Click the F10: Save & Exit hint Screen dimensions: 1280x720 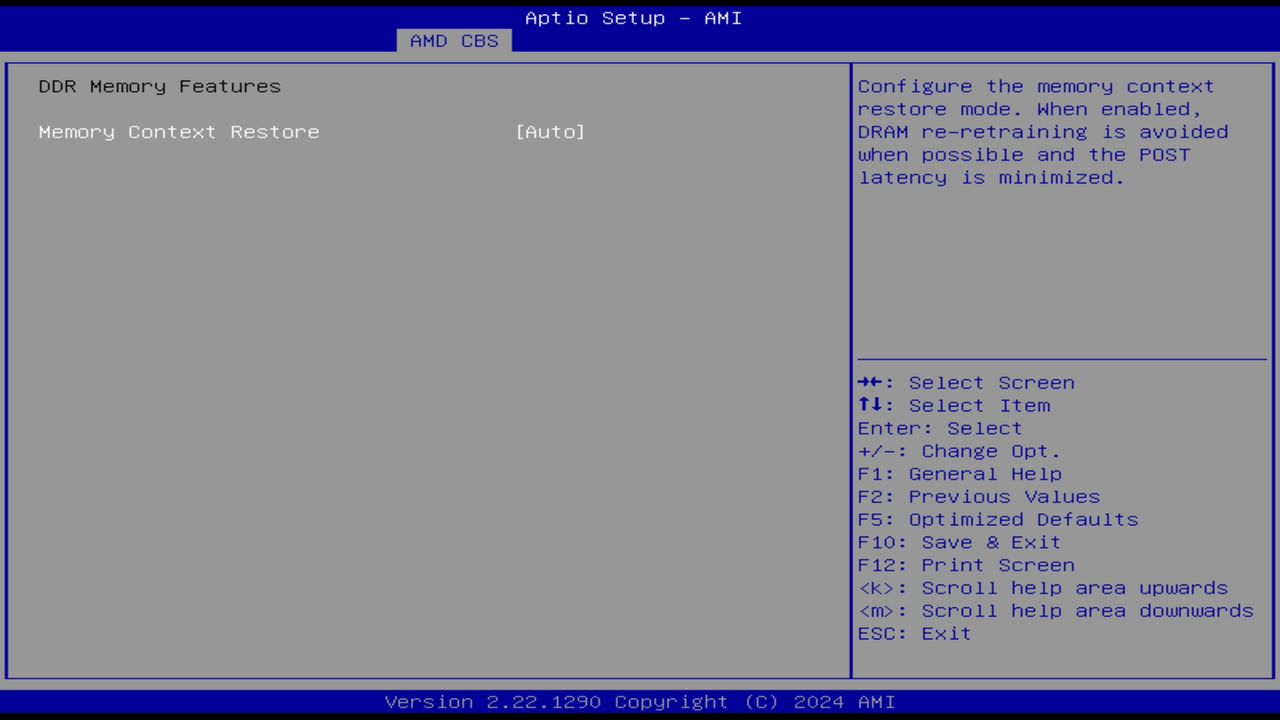959,543
